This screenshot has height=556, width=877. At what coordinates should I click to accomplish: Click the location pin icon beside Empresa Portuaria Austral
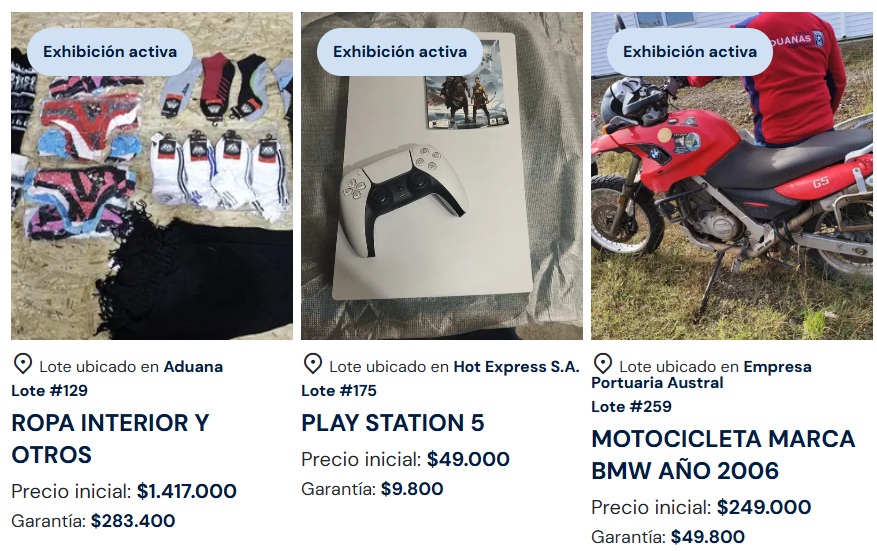(602, 364)
